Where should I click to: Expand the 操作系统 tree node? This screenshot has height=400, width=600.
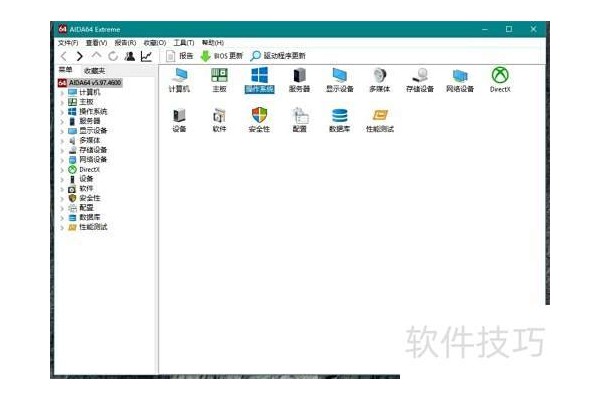[62, 112]
